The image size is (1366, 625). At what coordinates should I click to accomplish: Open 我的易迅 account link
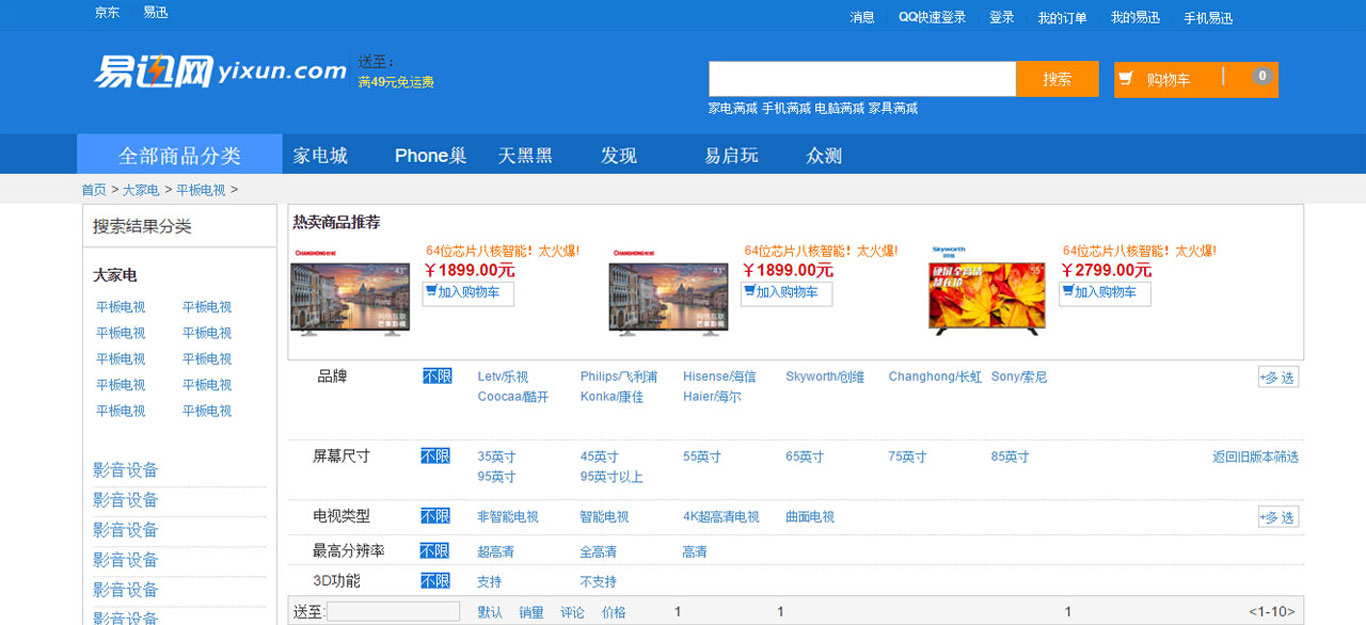pos(1135,17)
